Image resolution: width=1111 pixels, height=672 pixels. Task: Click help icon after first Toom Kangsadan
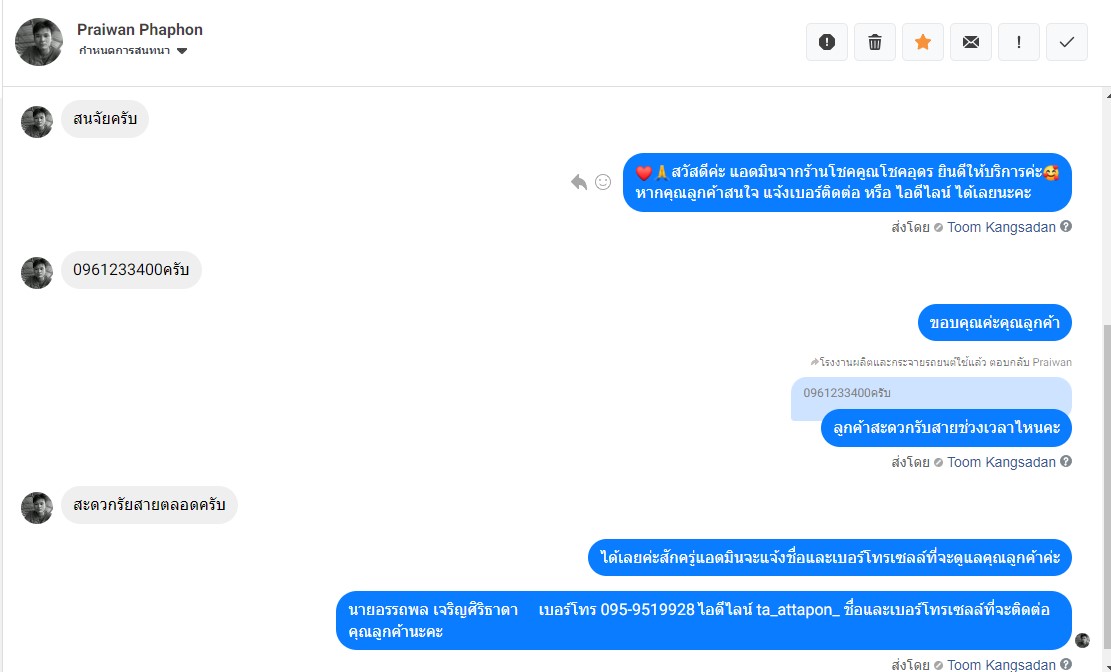(x=1066, y=227)
